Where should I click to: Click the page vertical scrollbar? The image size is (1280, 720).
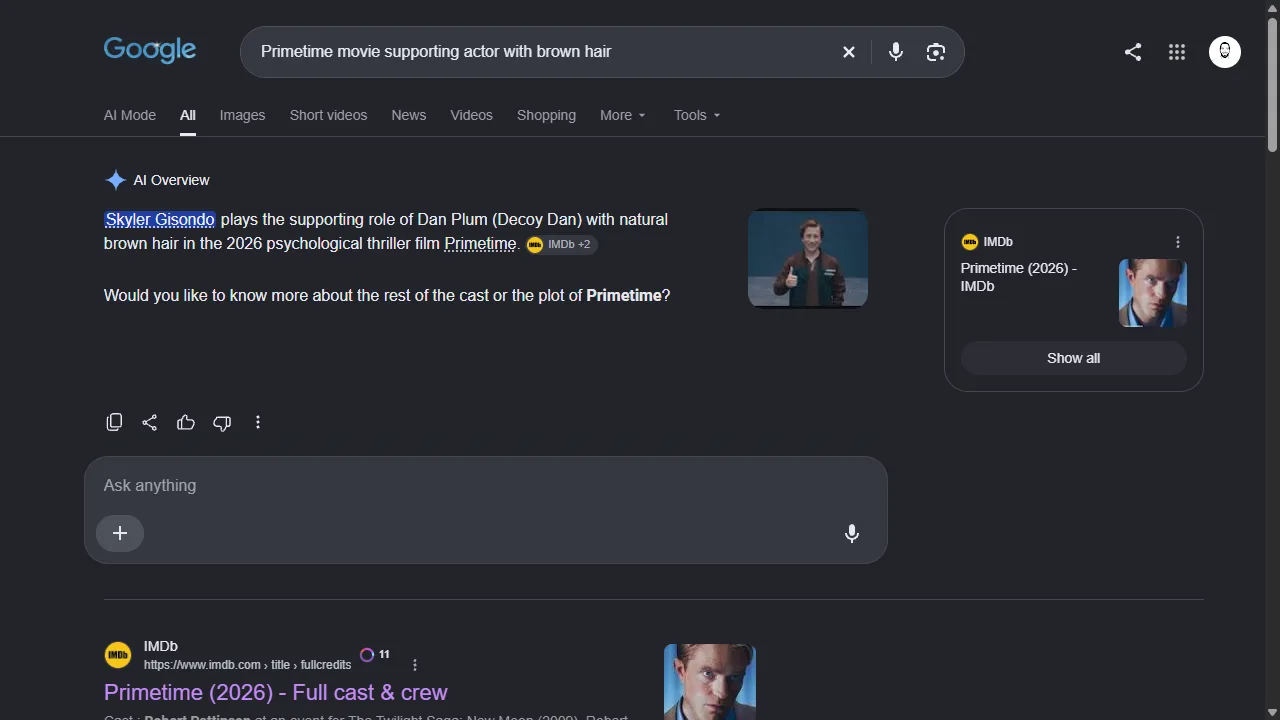click(1273, 85)
